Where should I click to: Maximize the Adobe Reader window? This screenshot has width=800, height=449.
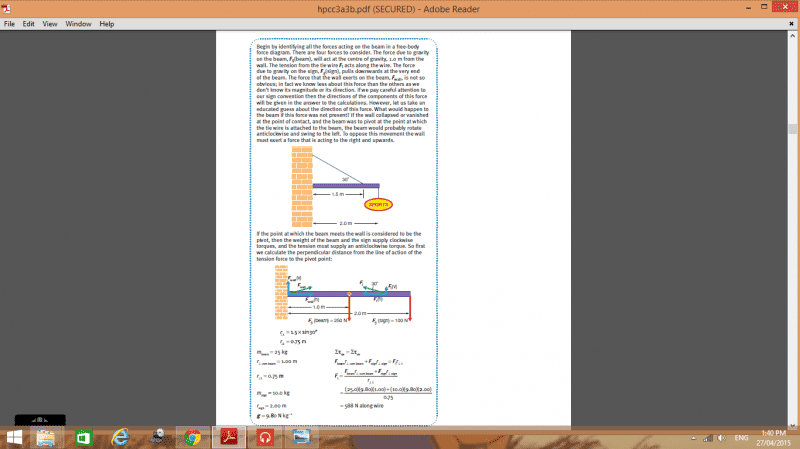coord(764,7)
